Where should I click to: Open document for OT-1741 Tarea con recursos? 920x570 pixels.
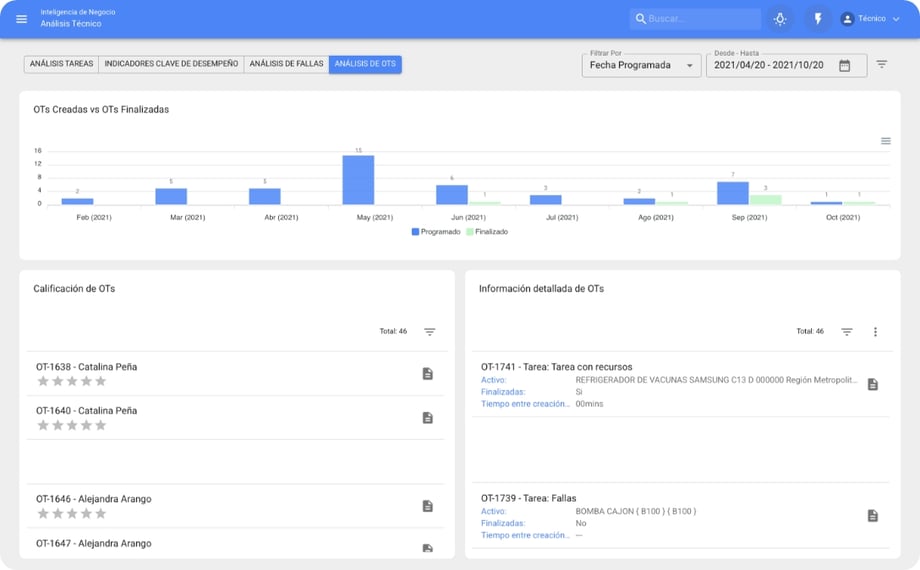(872, 385)
